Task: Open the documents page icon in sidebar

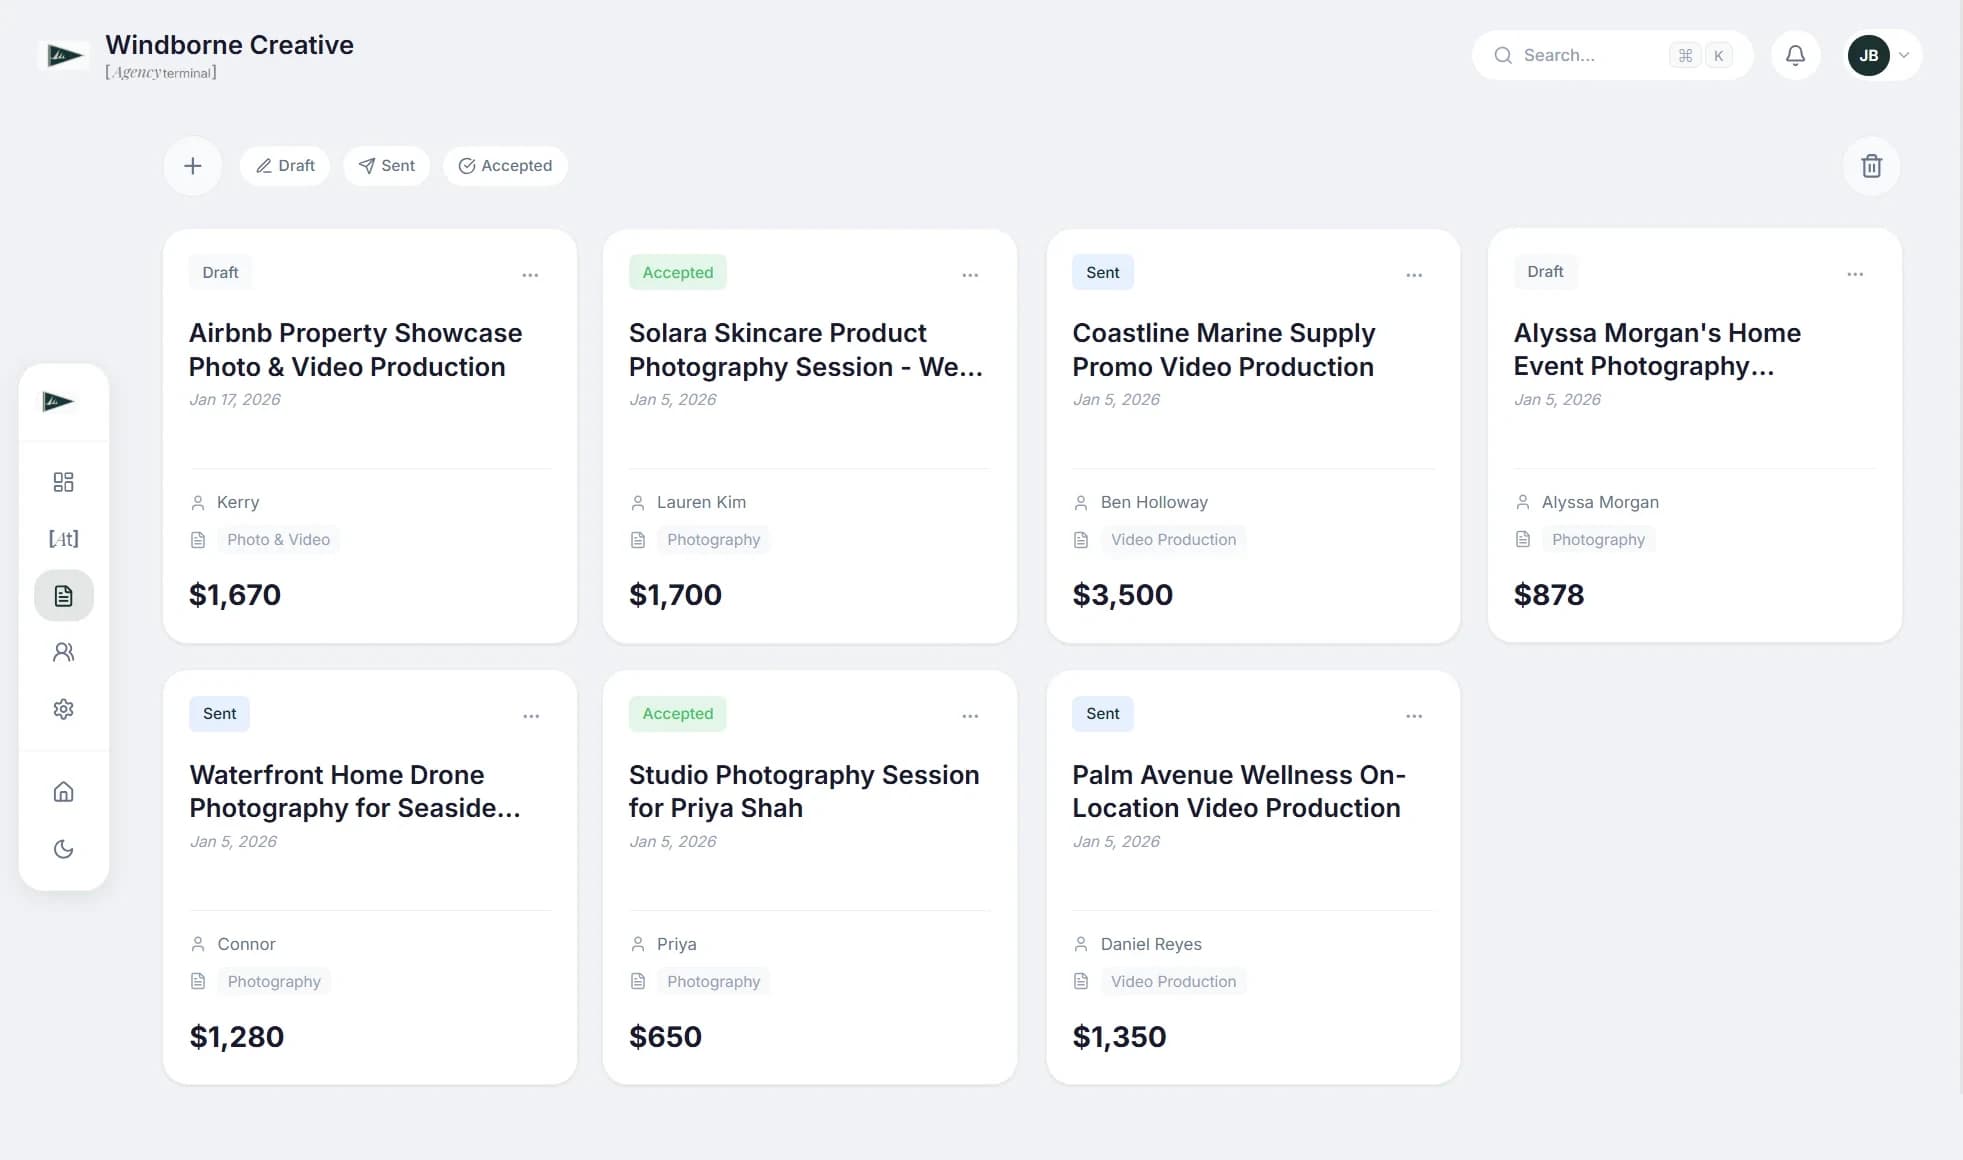Action: [x=63, y=596]
